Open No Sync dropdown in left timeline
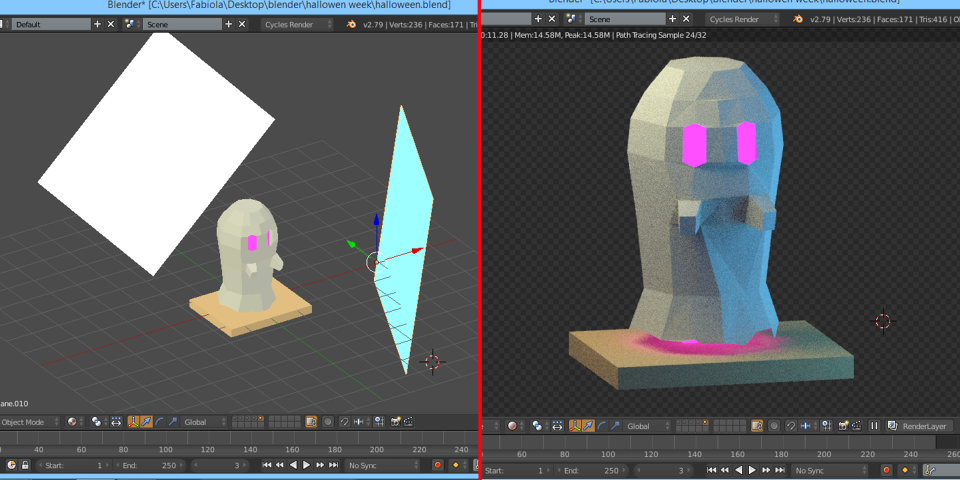 (x=382, y=465)
